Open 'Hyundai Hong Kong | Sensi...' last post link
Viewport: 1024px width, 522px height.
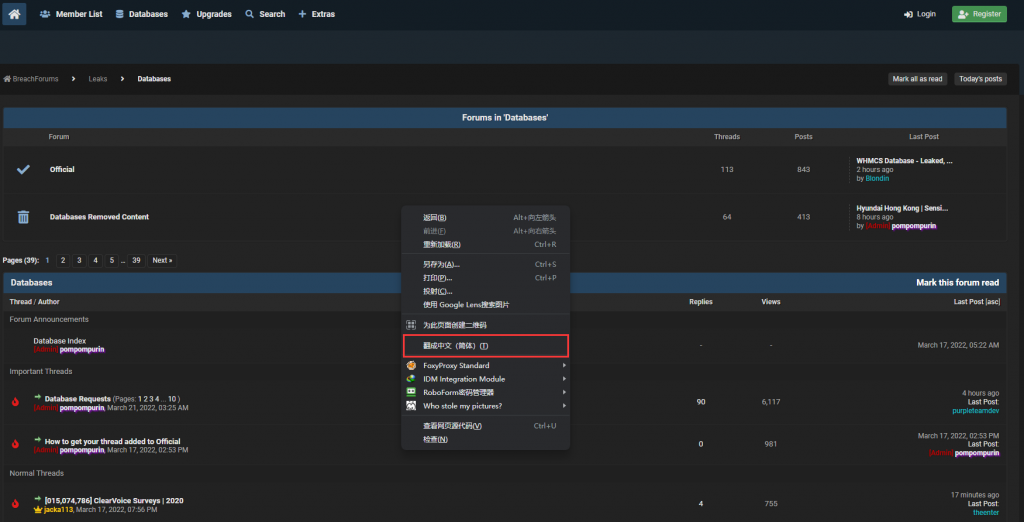coord(903,208)
